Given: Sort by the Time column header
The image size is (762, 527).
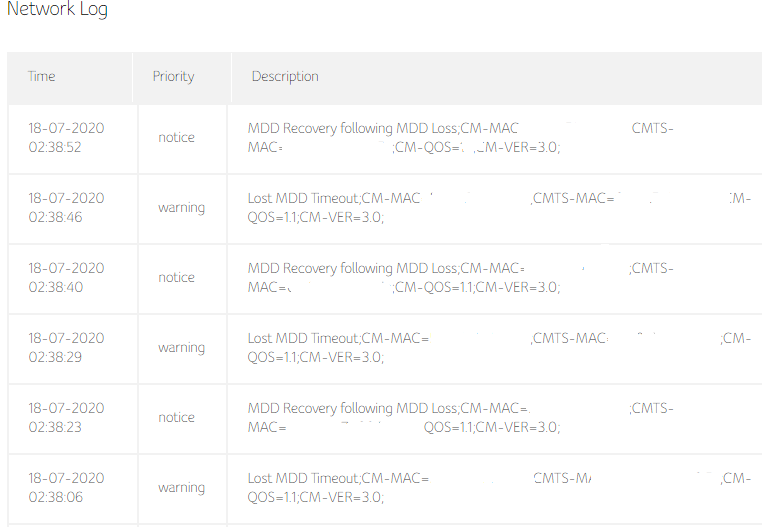Looking at the screenshot, I should tap(42, 77).
